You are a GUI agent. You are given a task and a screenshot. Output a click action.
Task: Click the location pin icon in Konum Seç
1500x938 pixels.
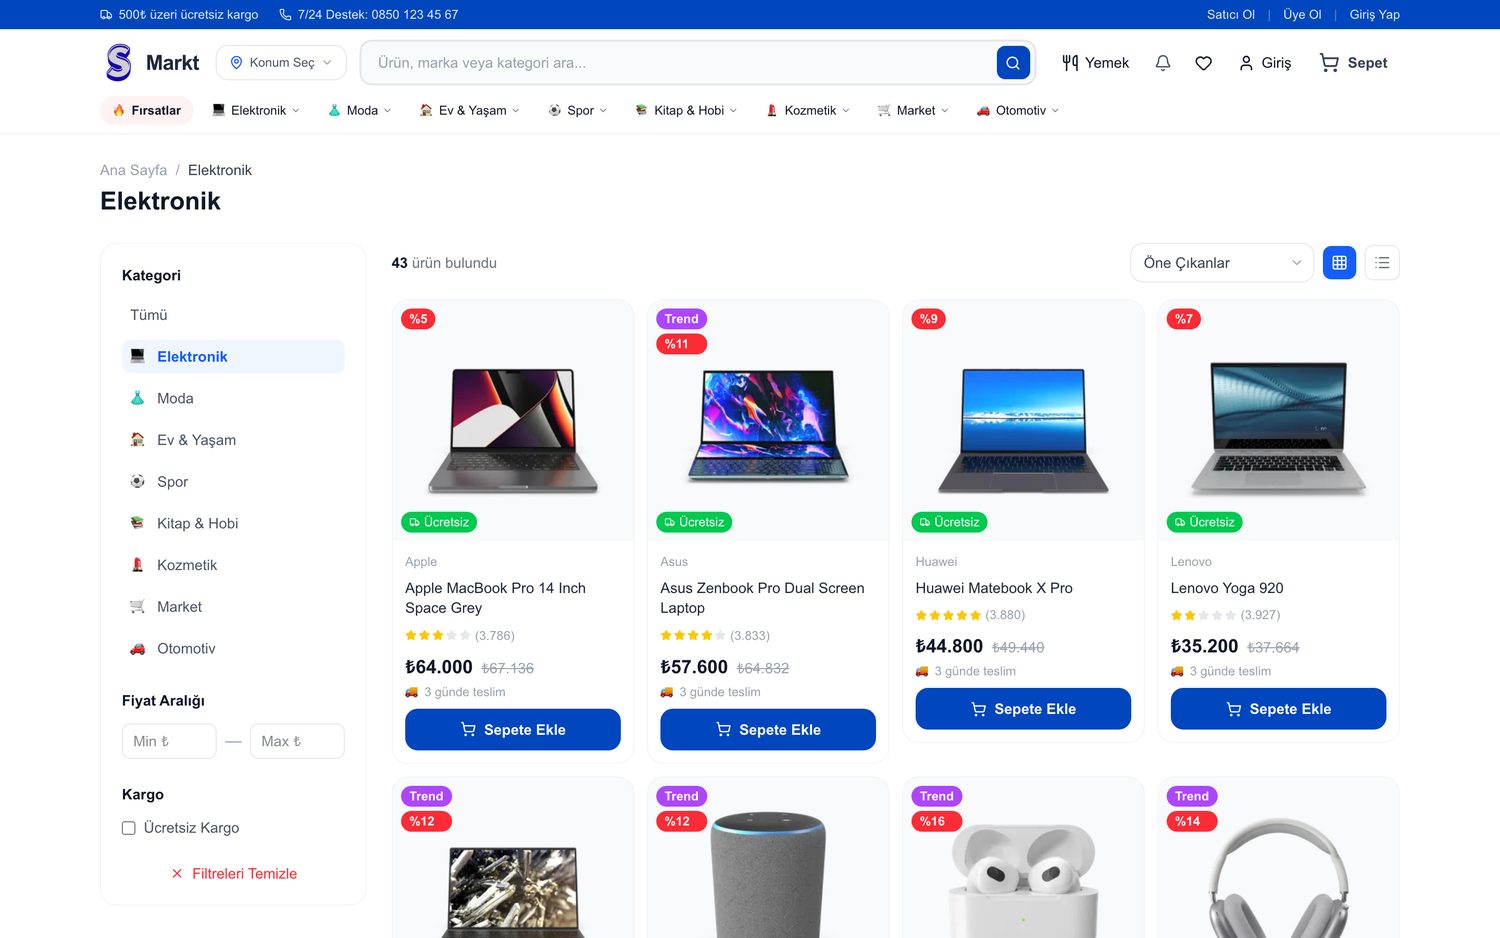click(237, 62)
